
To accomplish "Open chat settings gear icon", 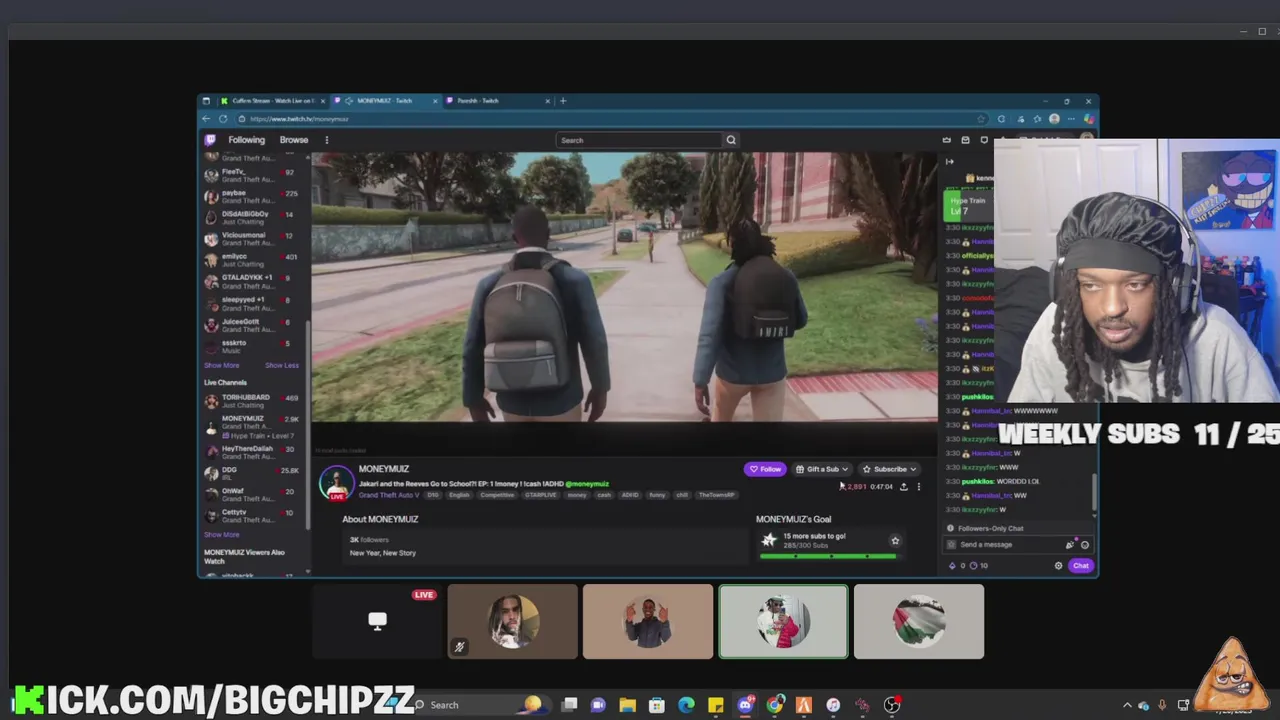I will [x=1059, y=566].
